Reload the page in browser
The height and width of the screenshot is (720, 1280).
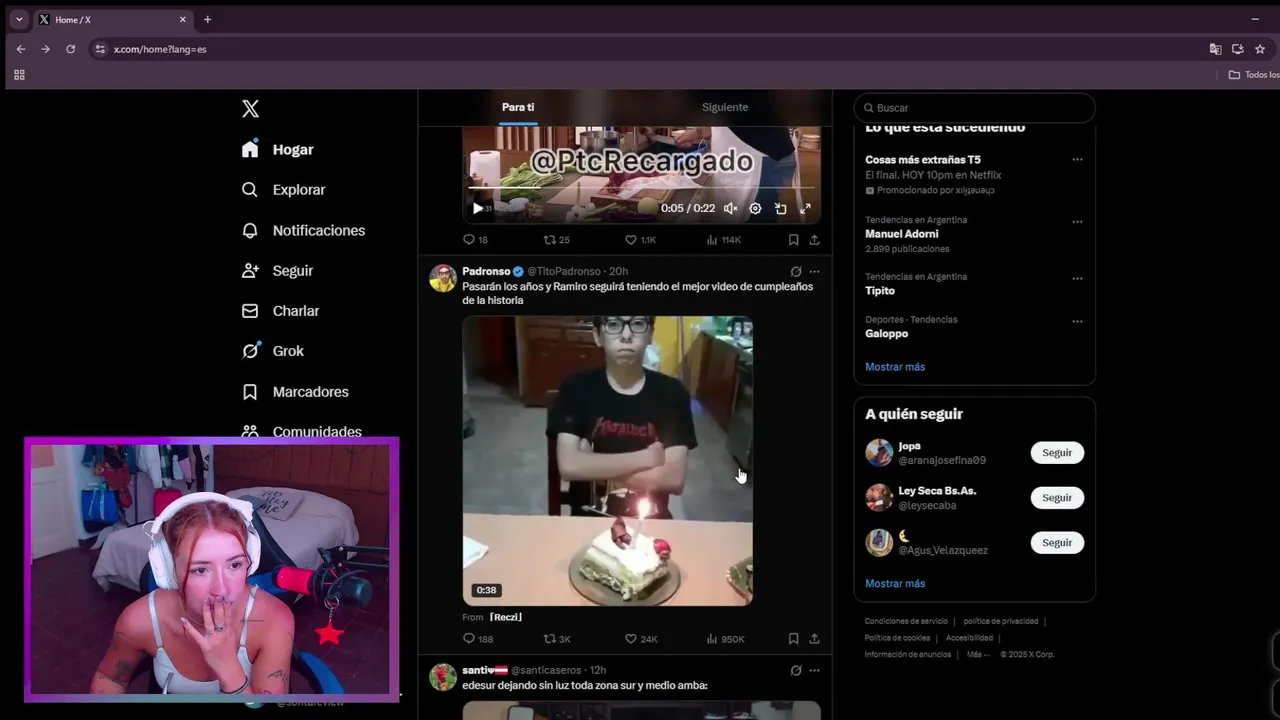pyautogui.click(x=70, y=49)
